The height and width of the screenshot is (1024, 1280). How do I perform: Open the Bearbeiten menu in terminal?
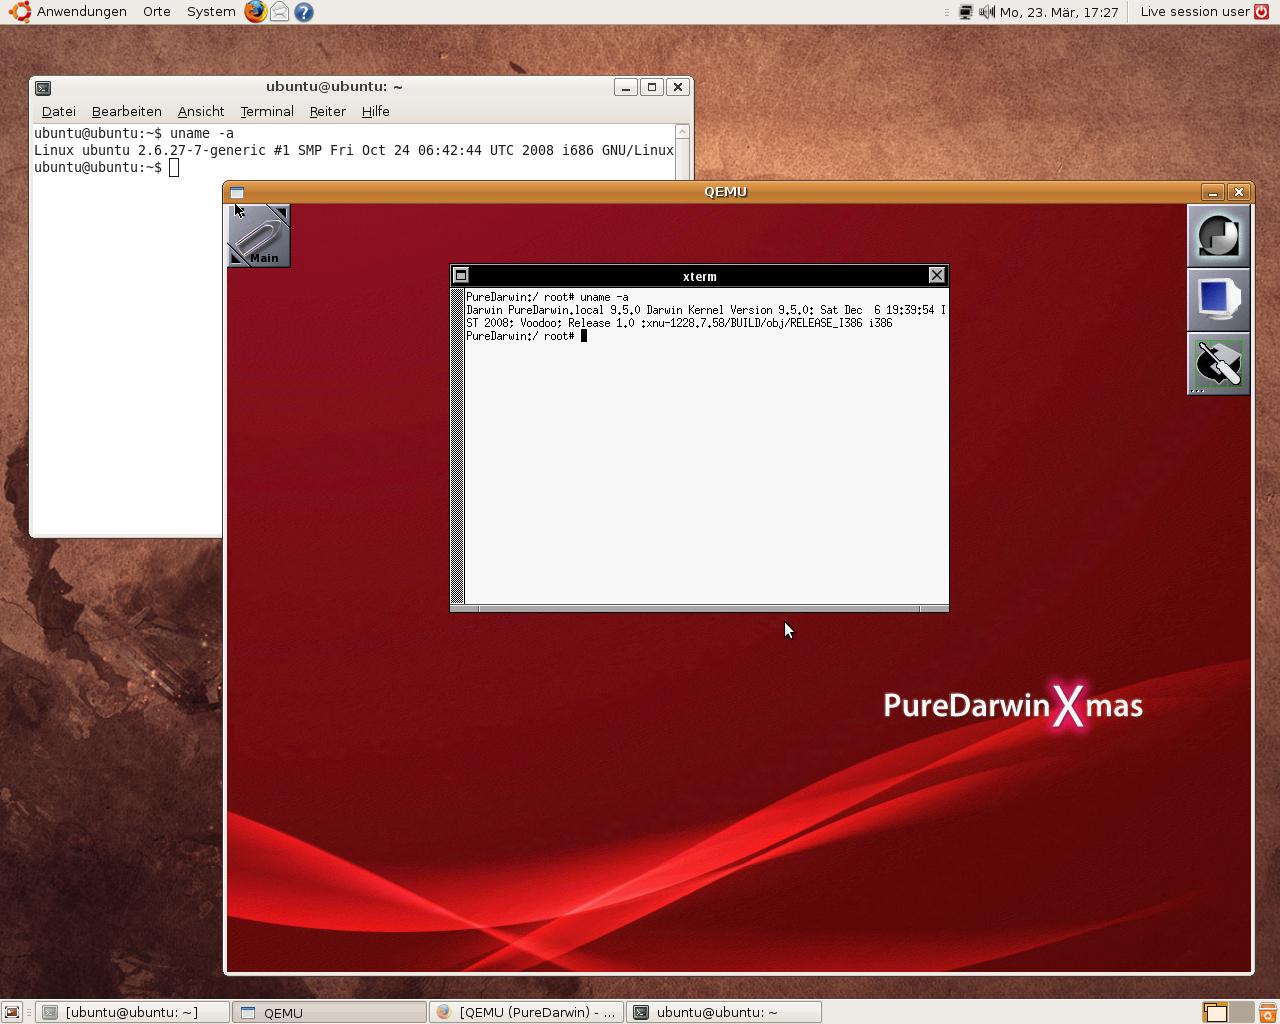click(127, 112)
